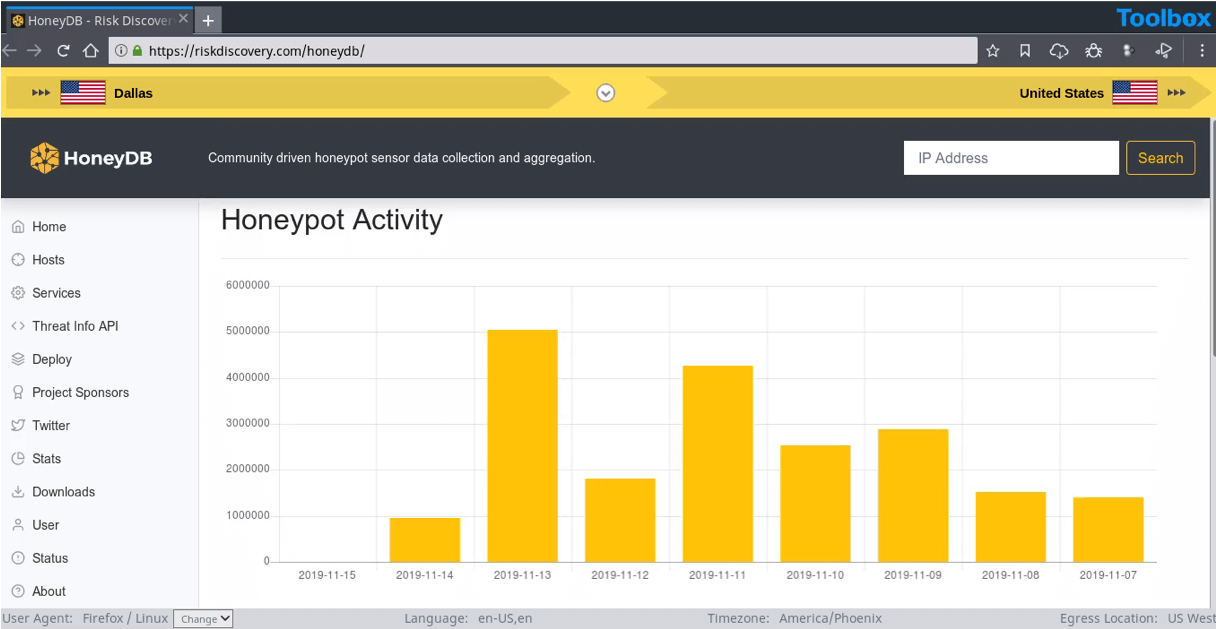Star this page as a favorite
Image resolution: width=1216 pixels, height=629 pixels.
point(993,51)
